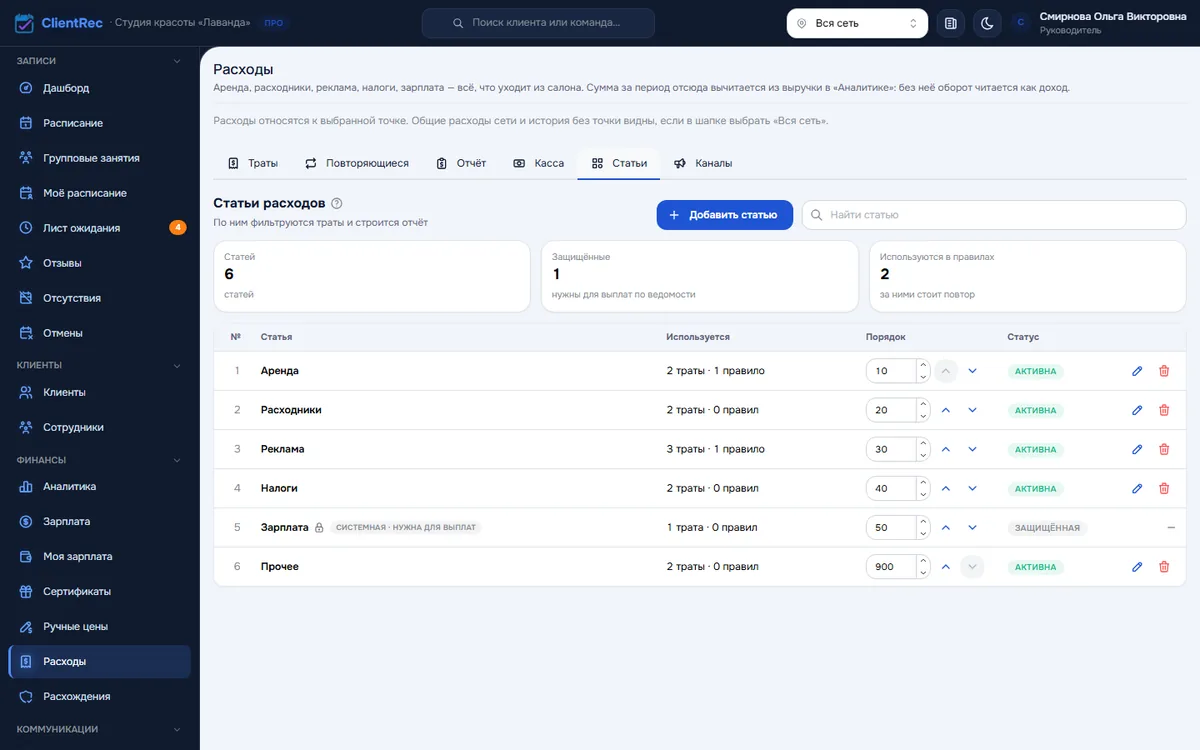The width and height of the screenshot is (1200, 750).
Task: Open Аналитика in the sidebar
Action: click(x=100, y=487)
